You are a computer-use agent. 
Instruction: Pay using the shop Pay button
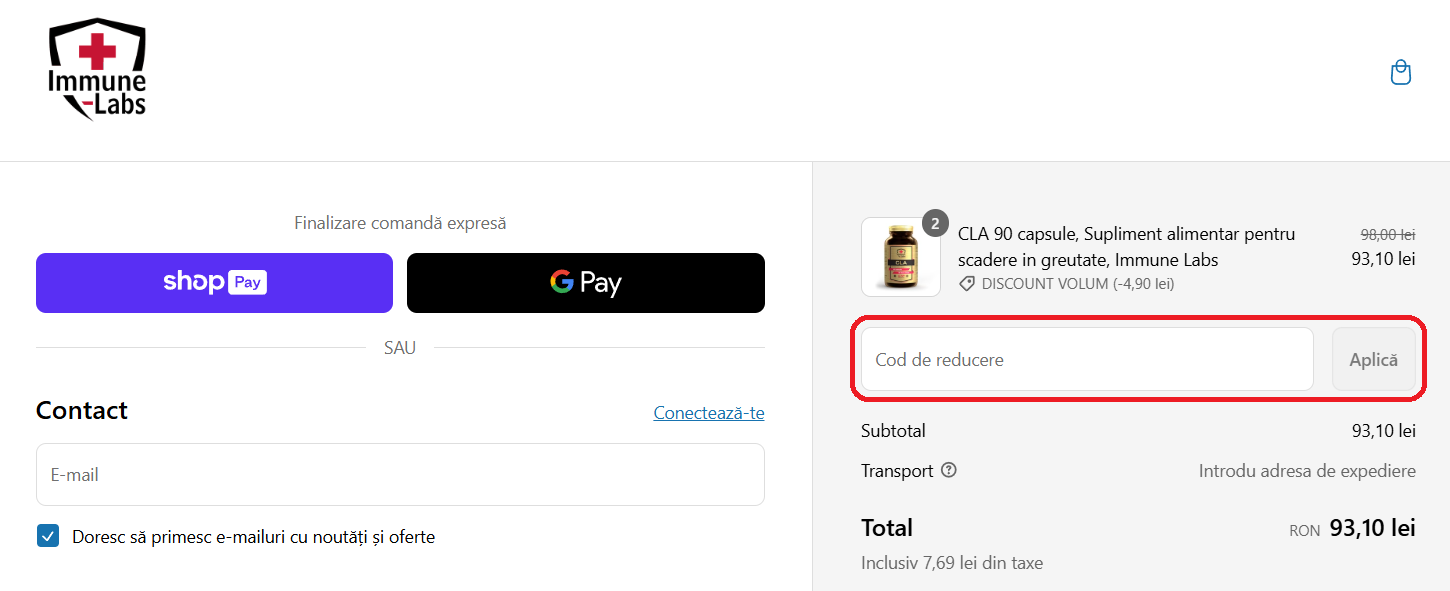[x=214, y=282]
